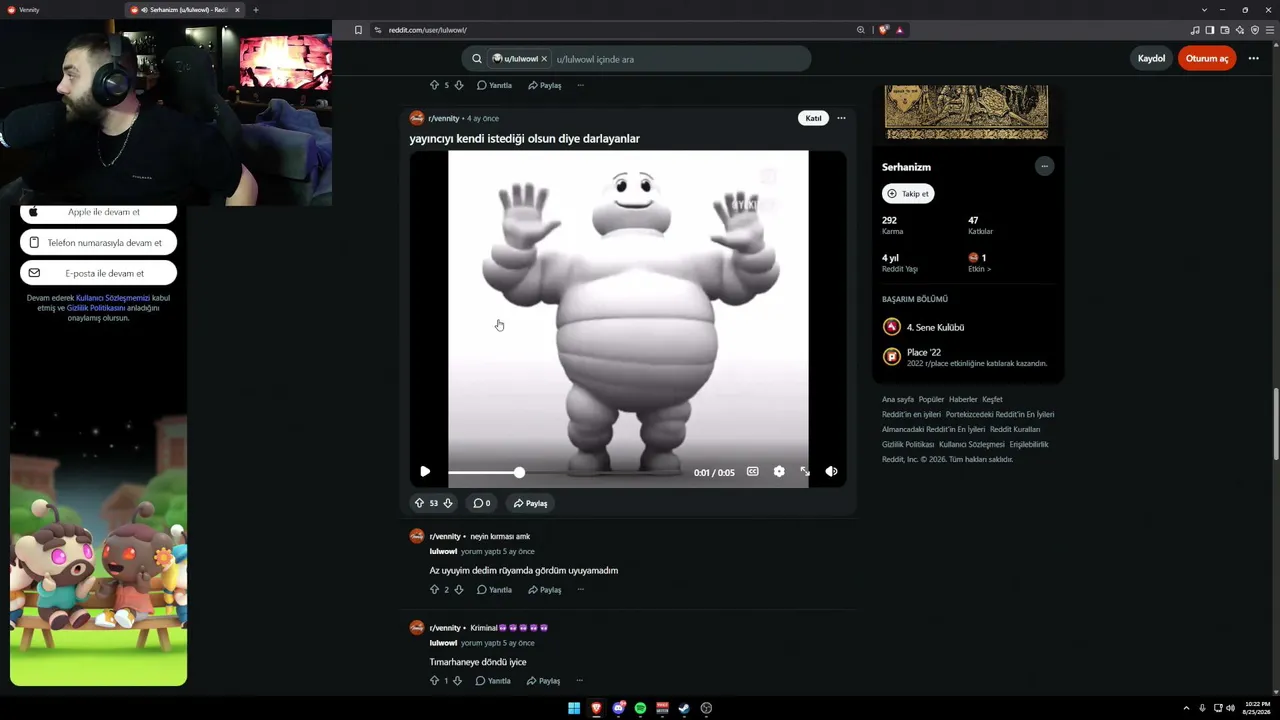
Task: Open more options for the video post
Action: coord(841,118)
